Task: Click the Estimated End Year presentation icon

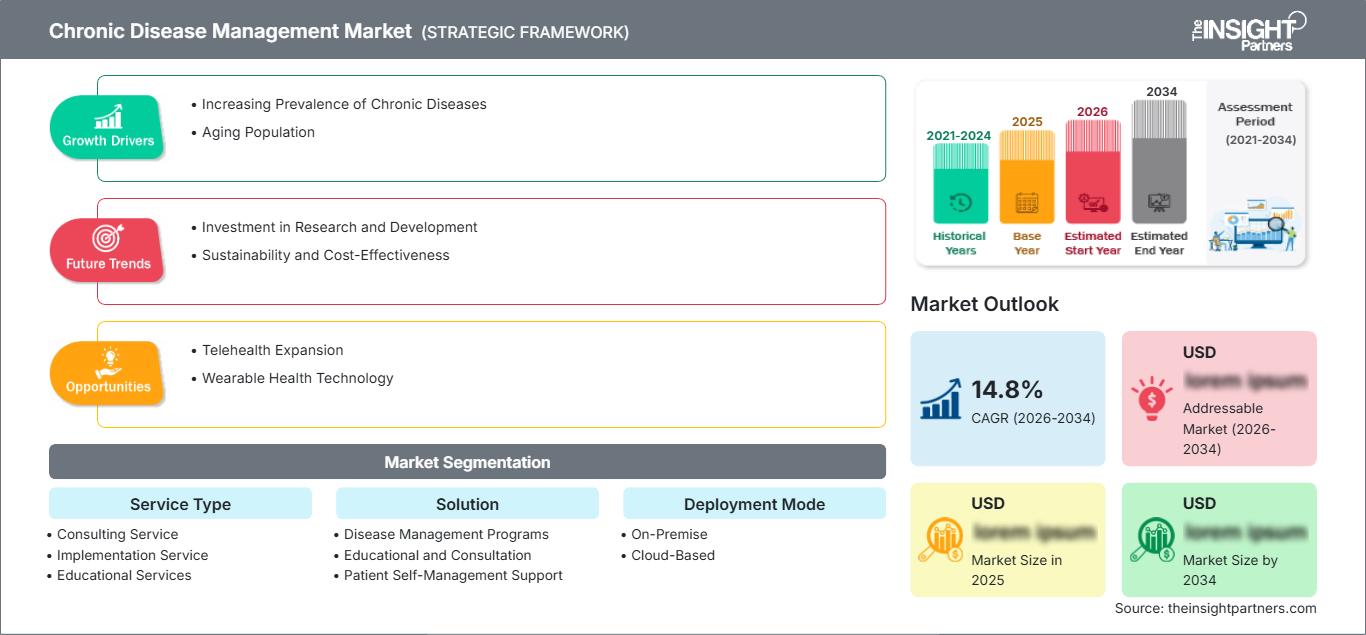Action: [1159, 202]
